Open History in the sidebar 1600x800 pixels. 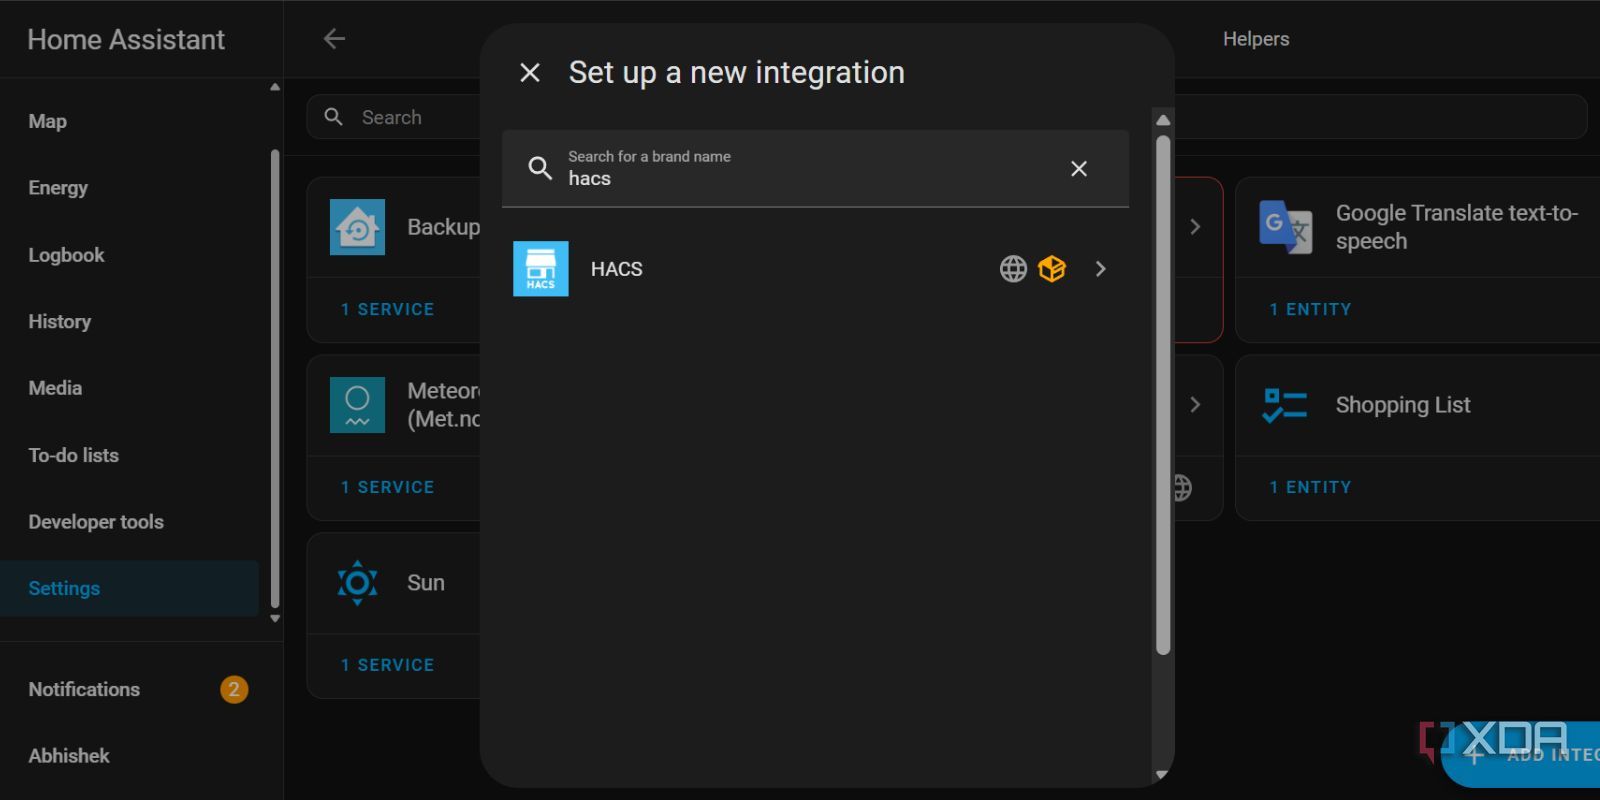pyautogui.click(x=130, y=322)
